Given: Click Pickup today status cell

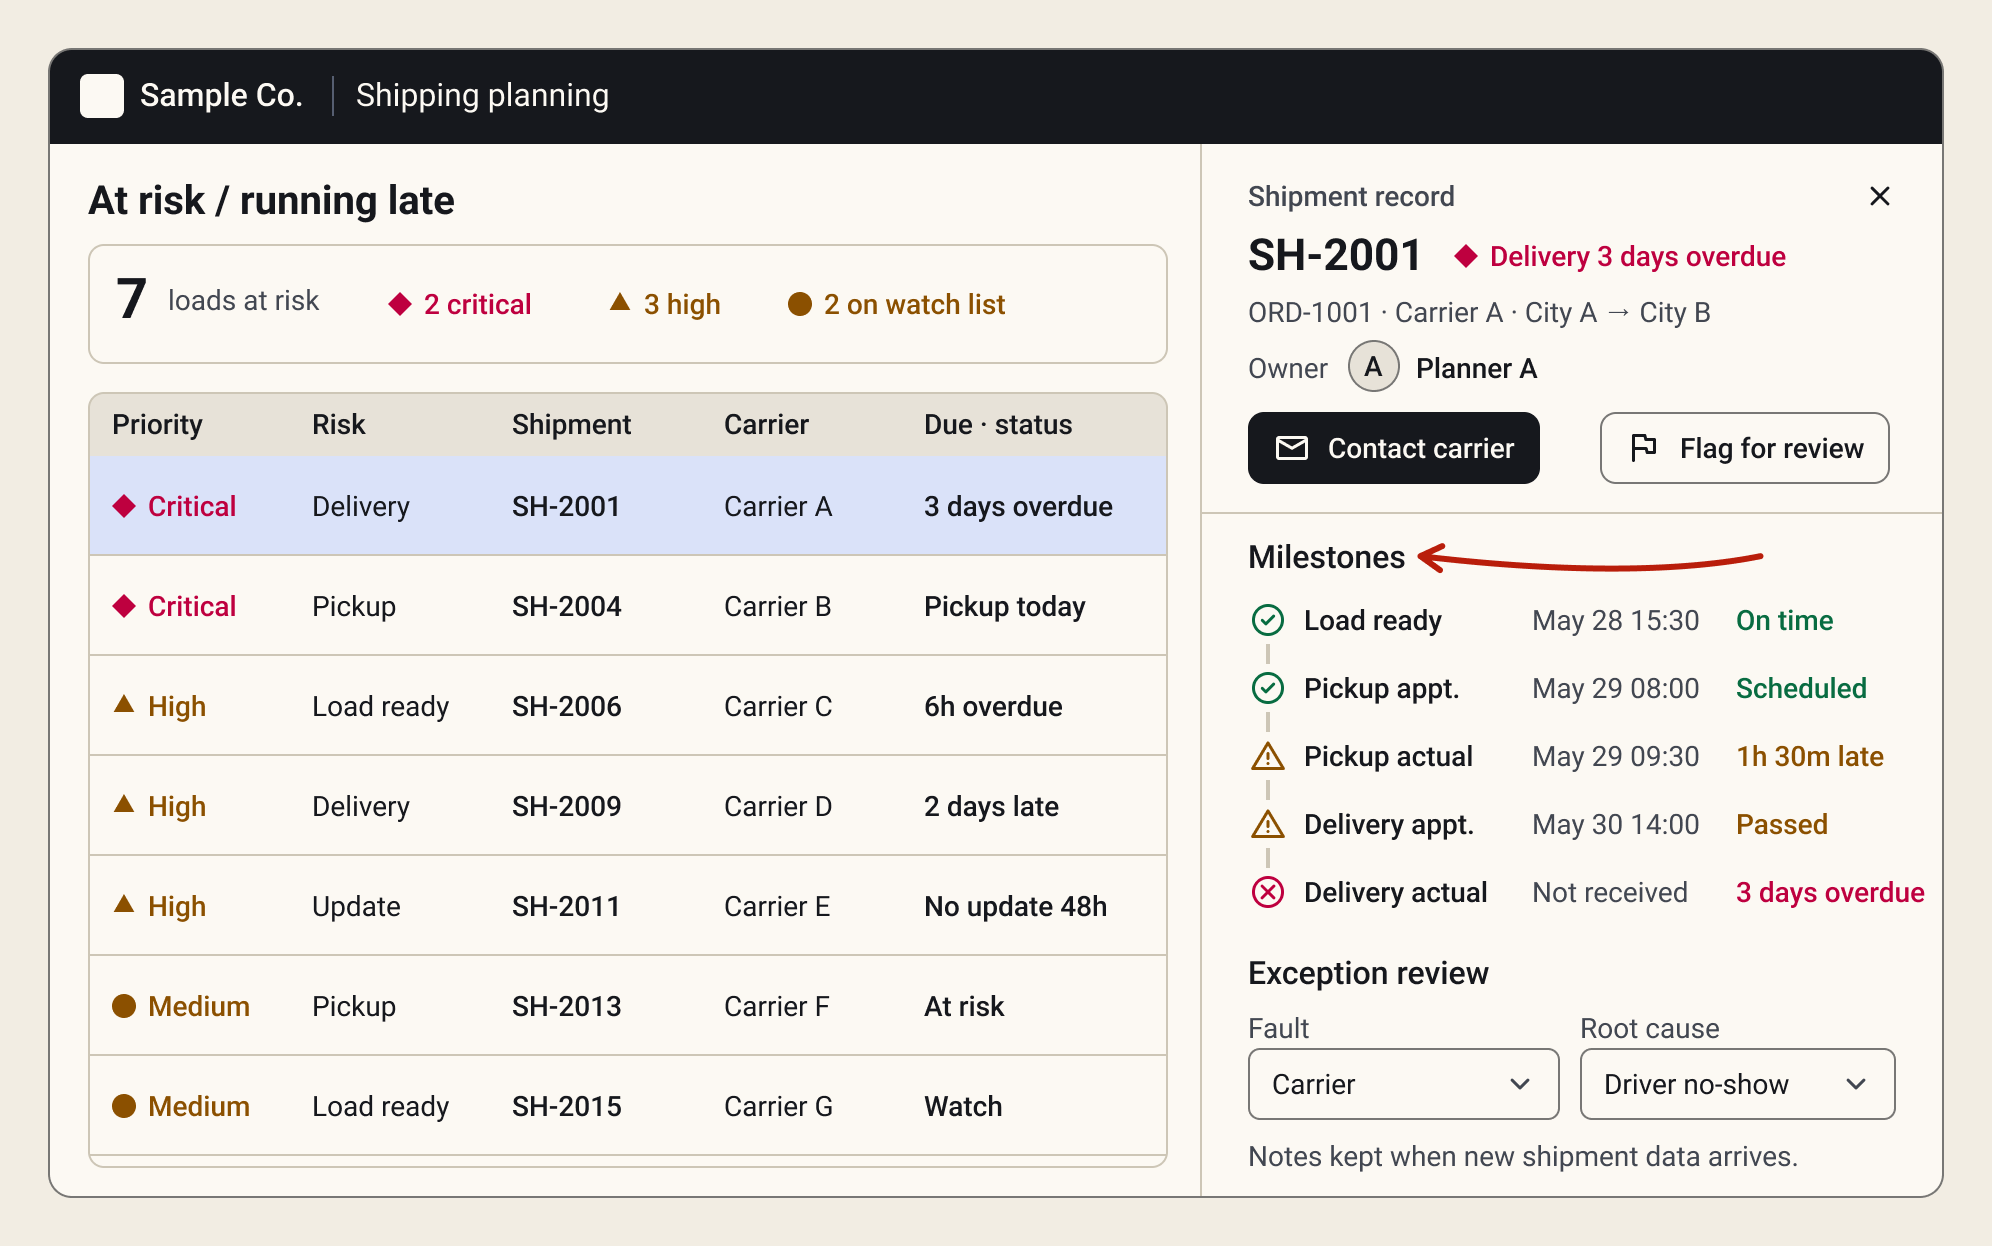Looking at the screenshot, I should [x=1004, y=606].
